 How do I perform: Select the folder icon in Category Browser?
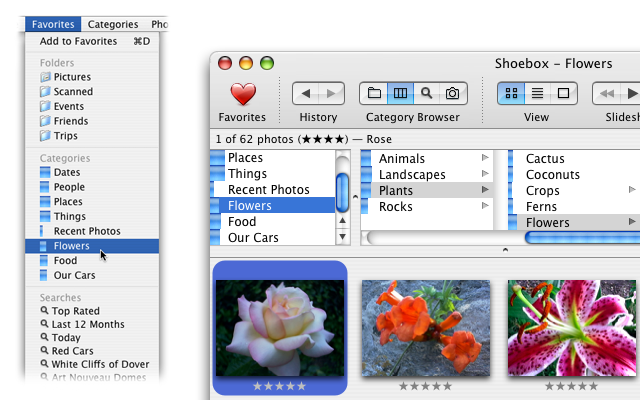[x=373, y=94]
